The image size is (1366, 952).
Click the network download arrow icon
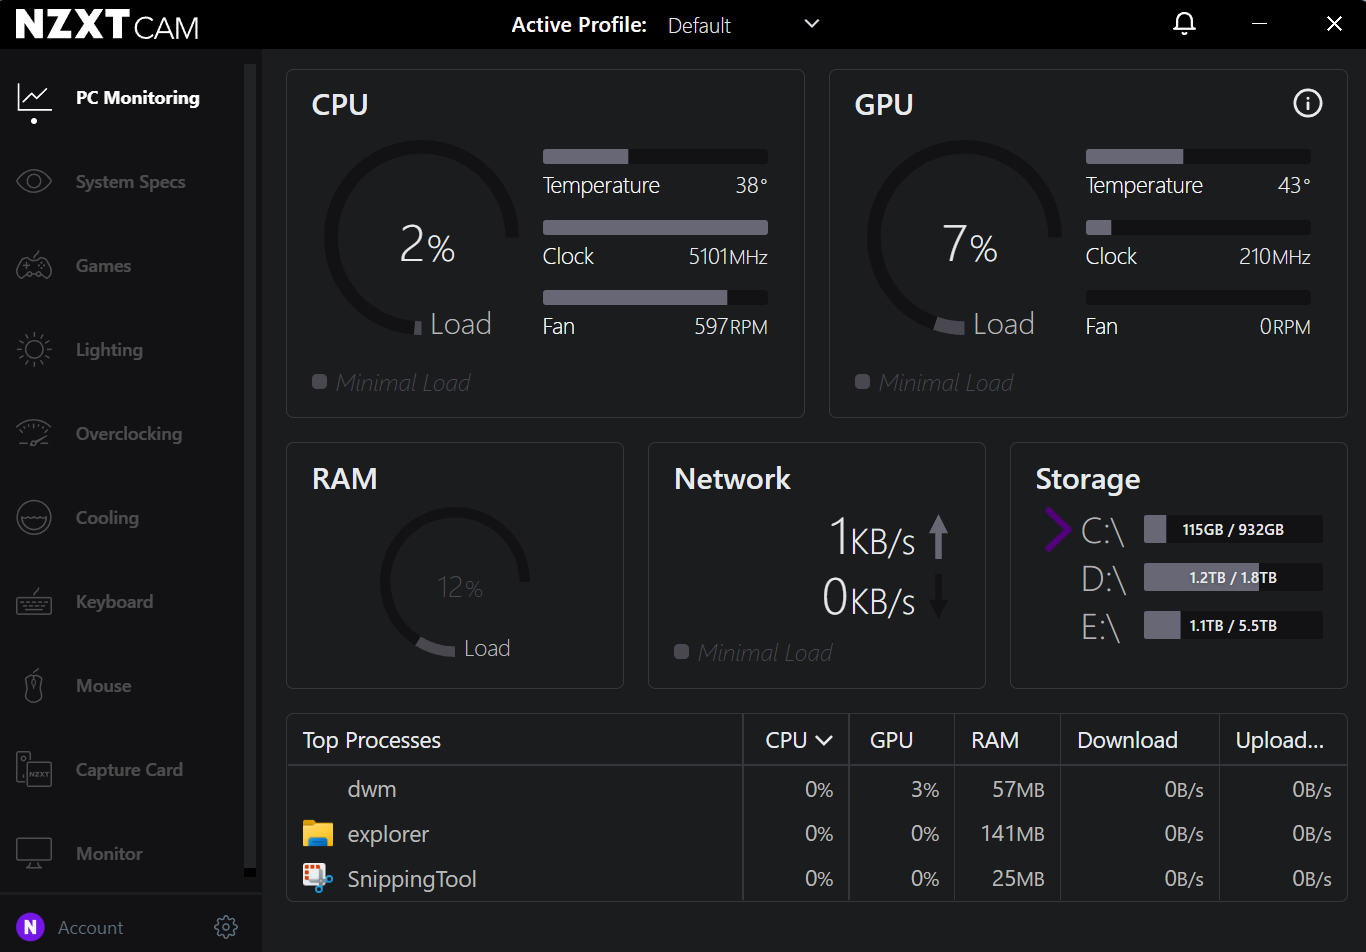[938, 596]
